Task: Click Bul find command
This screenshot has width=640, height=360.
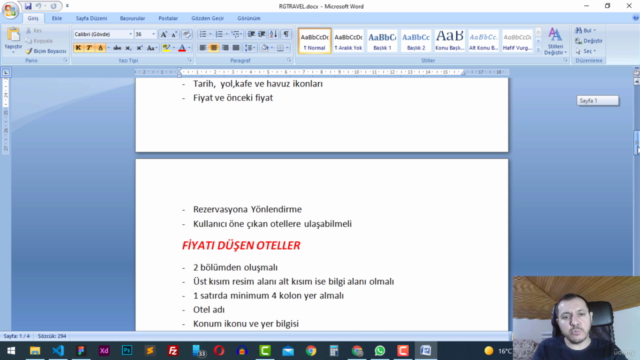Action: coord(586,31)
